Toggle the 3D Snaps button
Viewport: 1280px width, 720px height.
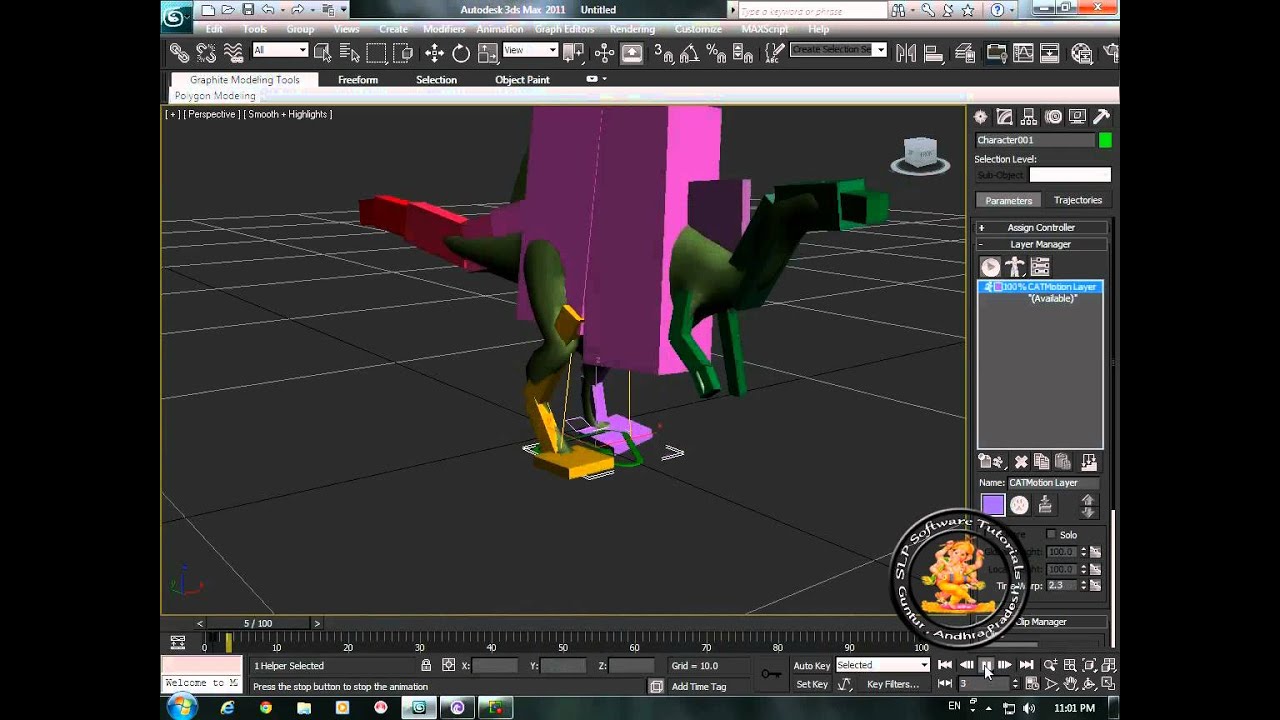point(663,53)
